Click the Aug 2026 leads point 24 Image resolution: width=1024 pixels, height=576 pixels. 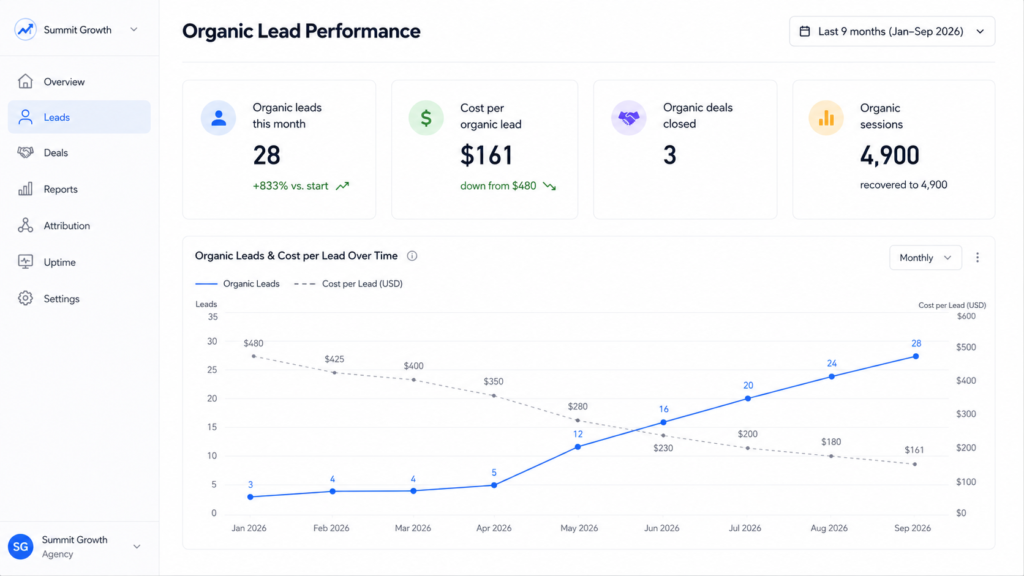tap(831, 377)
